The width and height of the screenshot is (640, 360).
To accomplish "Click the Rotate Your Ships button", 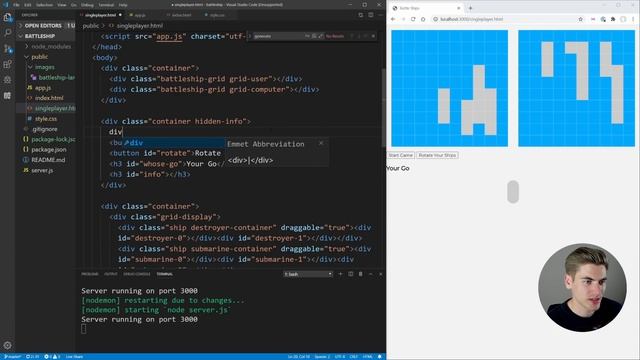I will pyautogui.click(x=437, y=155).
